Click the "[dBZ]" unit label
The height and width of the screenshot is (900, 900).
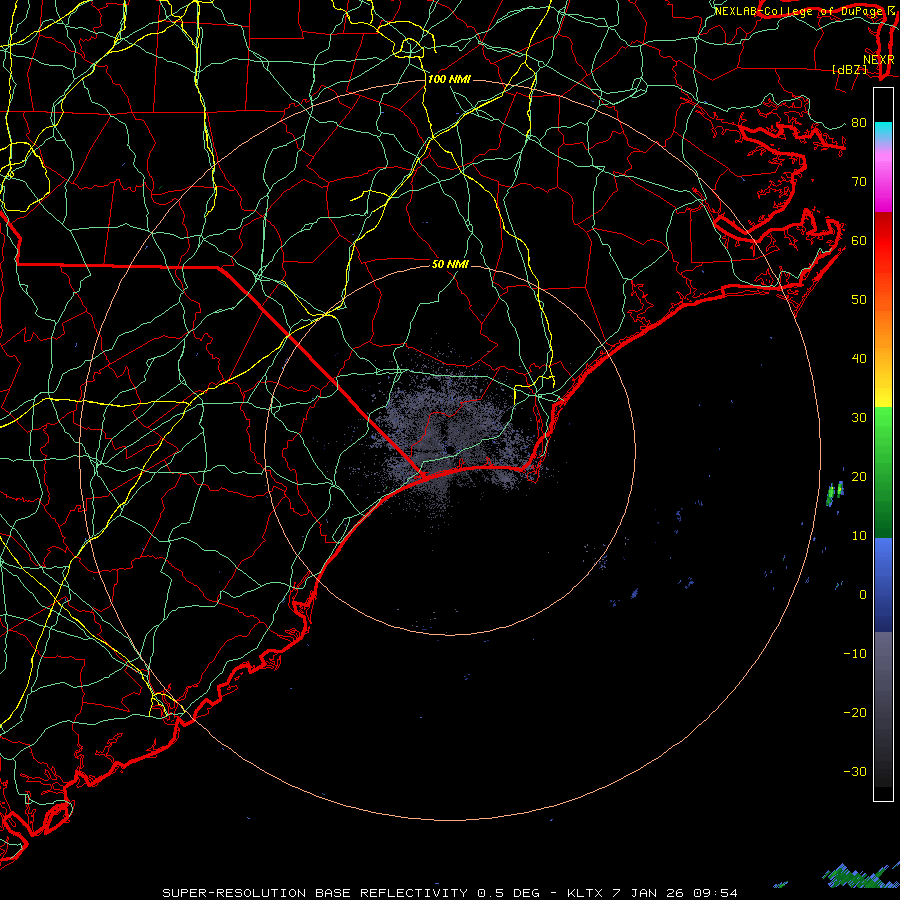[x=849, y=69]
